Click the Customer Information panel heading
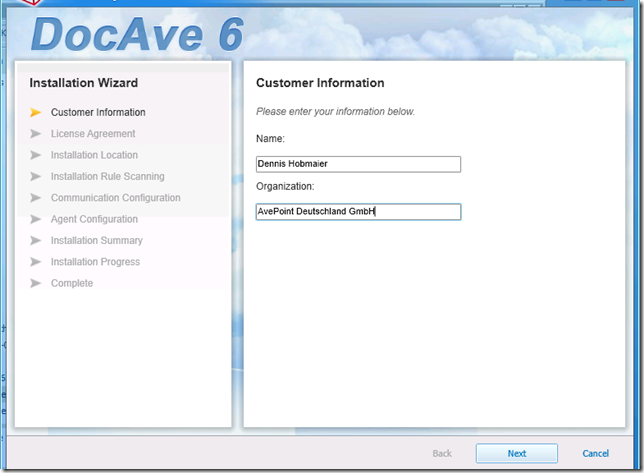This screenshot has width=644, height=473. (x=320, y=83)
